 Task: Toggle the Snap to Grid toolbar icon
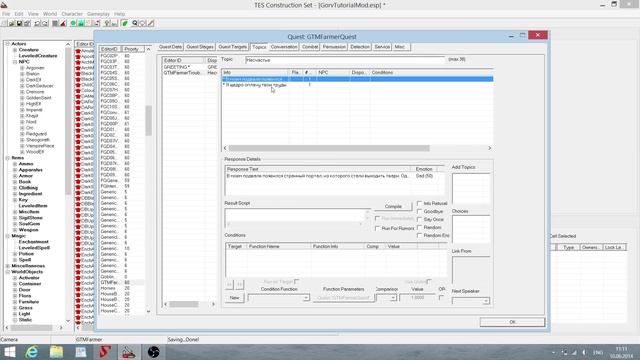(55, 23)
